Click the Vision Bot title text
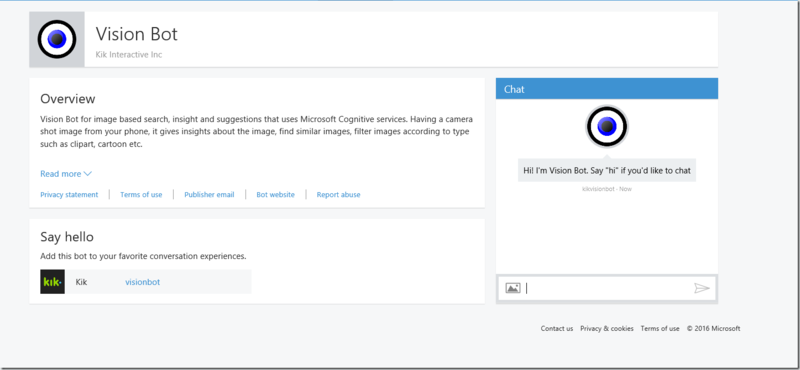The height and width of the screenshot is (370, 800). tap(137, 34)
